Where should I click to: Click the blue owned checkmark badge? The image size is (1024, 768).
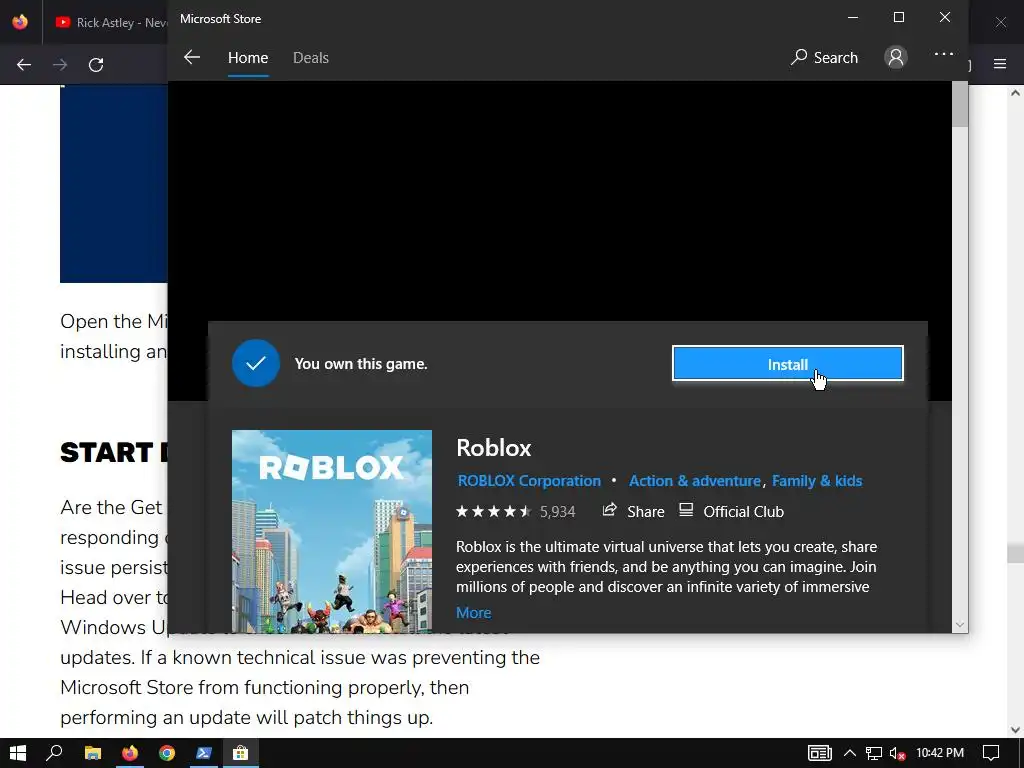[x=256, y=363]
